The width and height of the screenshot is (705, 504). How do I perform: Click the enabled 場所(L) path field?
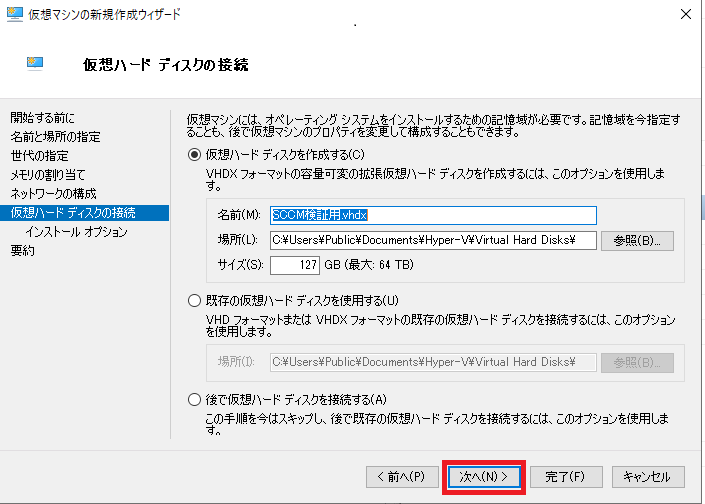(433, 241)
